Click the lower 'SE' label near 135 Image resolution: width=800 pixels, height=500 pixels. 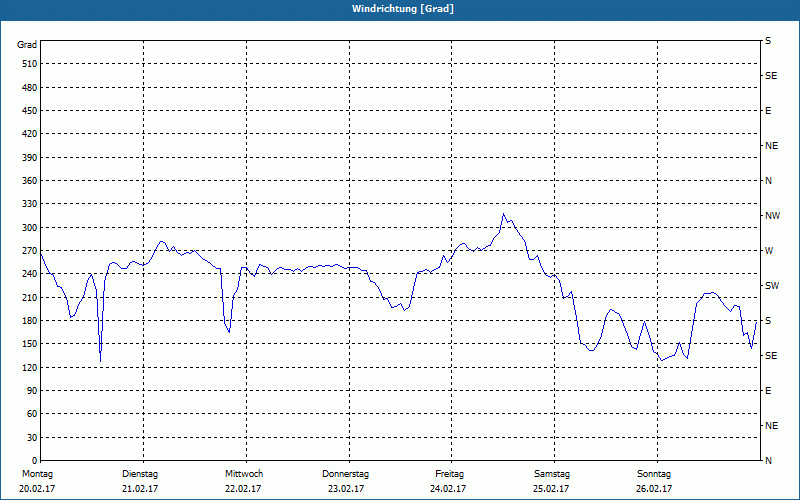(771, 356)
